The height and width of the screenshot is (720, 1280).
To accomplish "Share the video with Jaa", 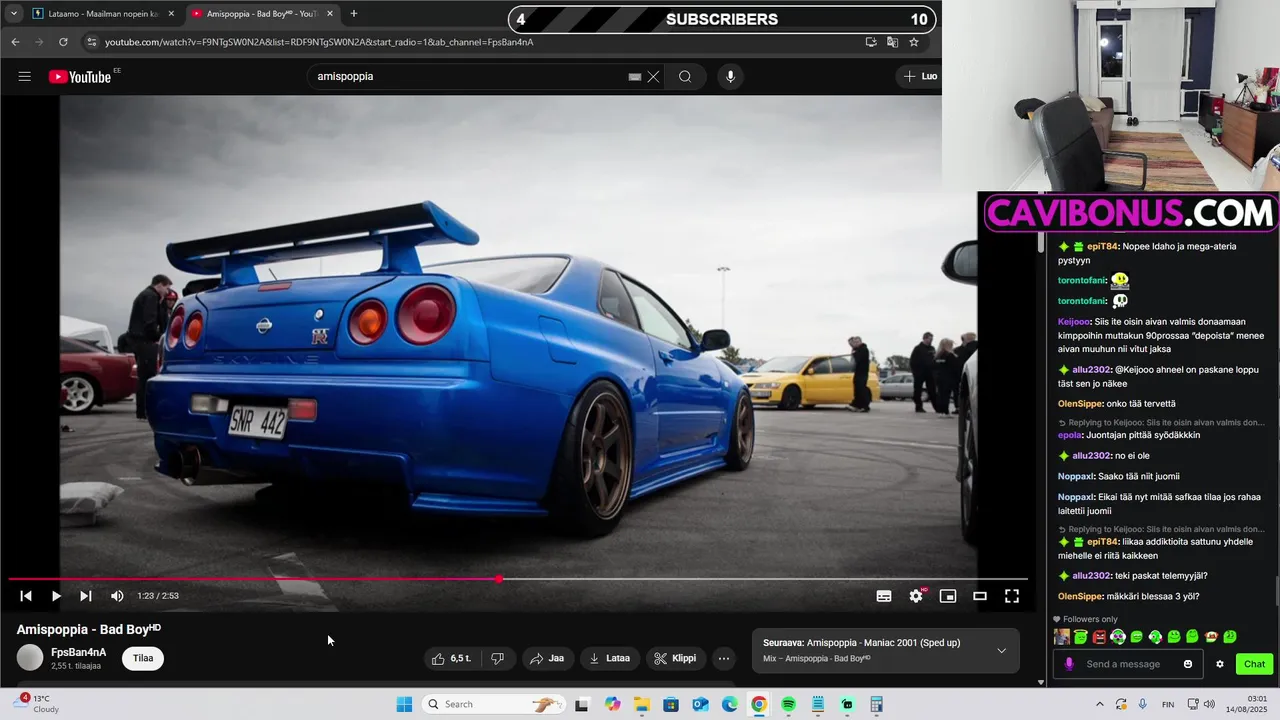I will click(547, 658).
